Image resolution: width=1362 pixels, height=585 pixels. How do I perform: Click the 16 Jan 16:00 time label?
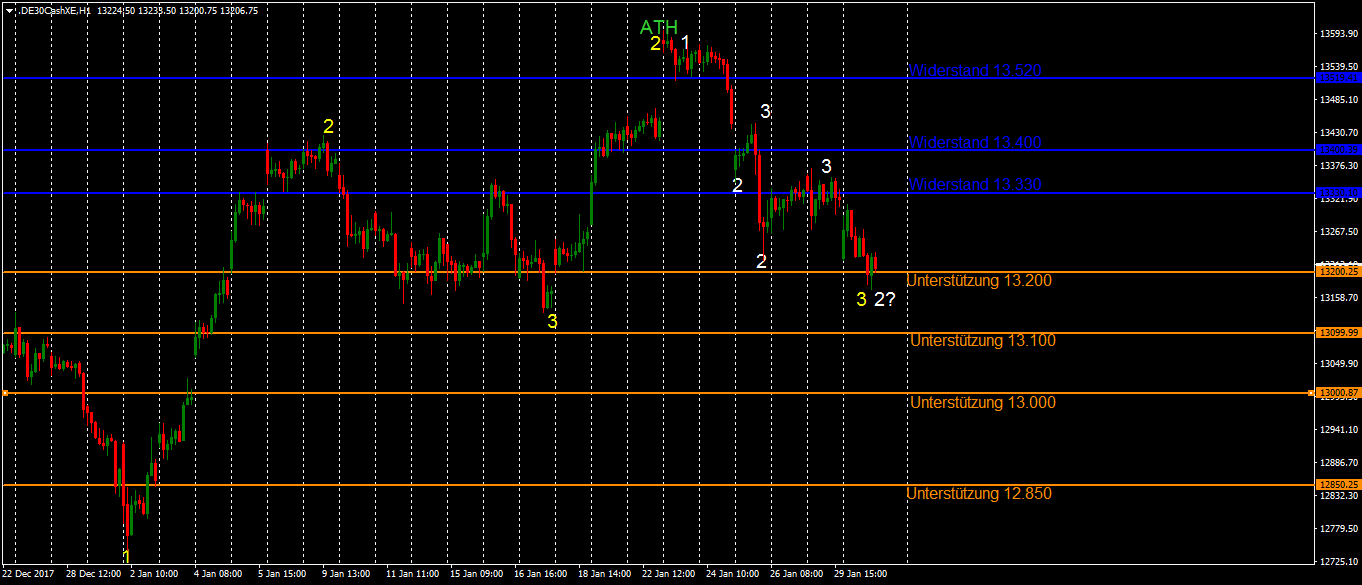(x=541, y=575)
